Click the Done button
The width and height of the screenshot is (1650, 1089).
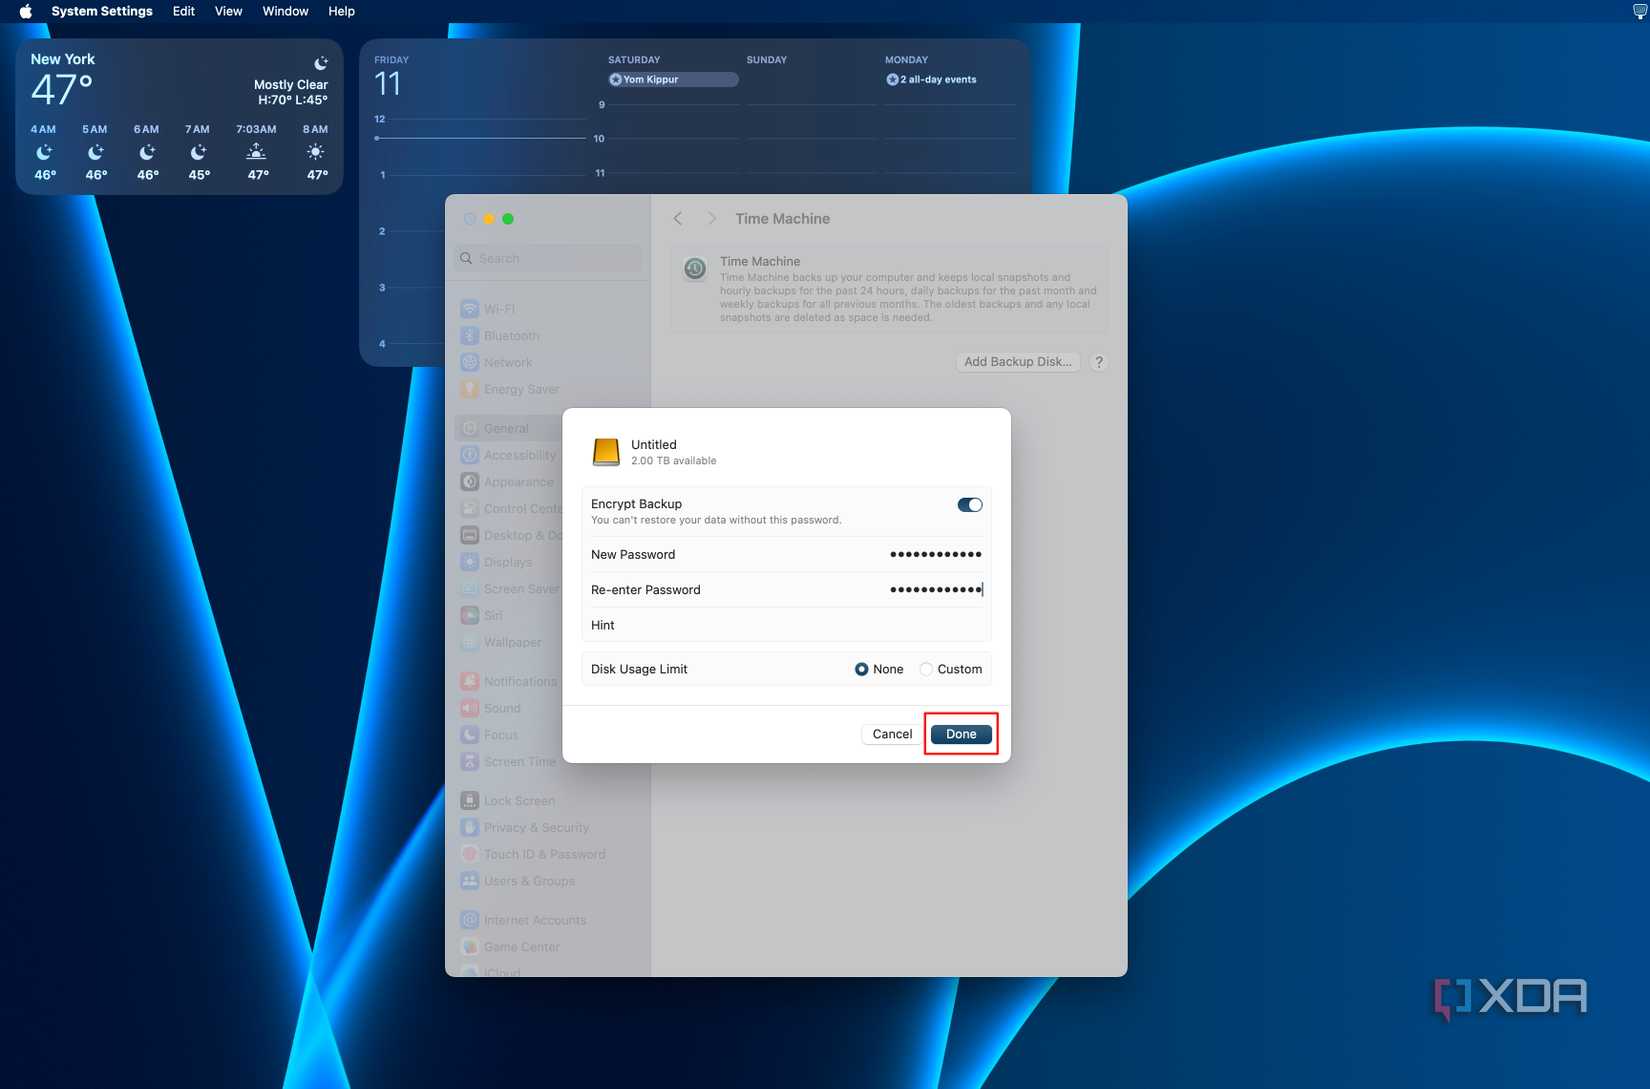(x=961, y=734)
